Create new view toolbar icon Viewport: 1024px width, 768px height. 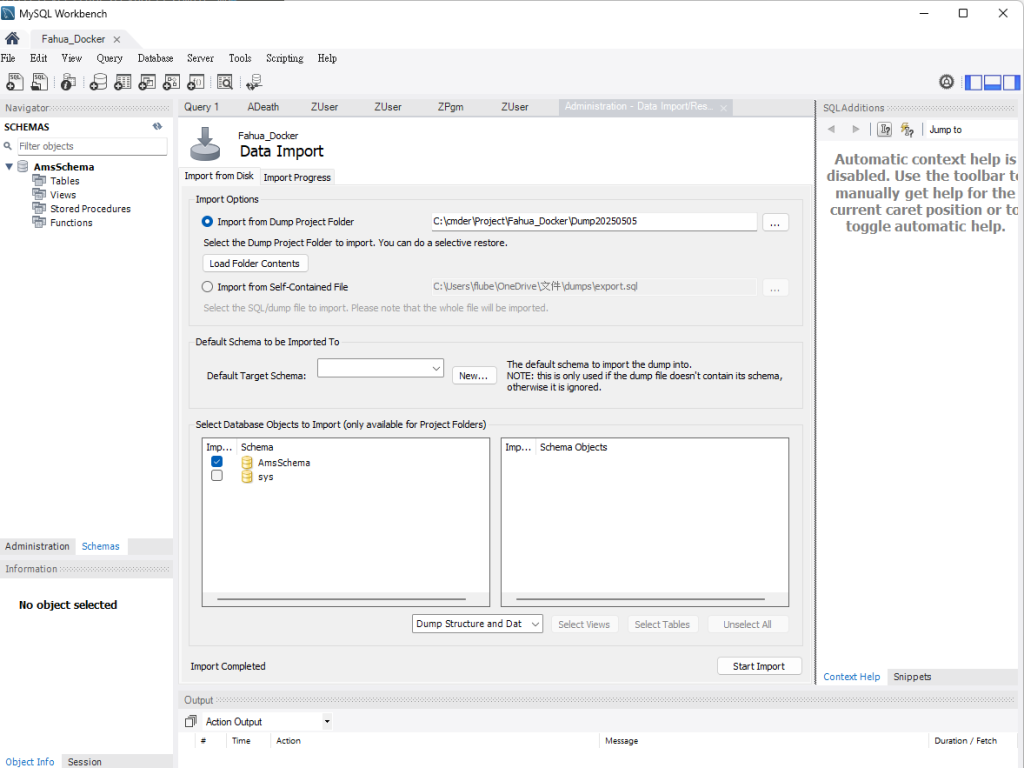pos(147,82)
